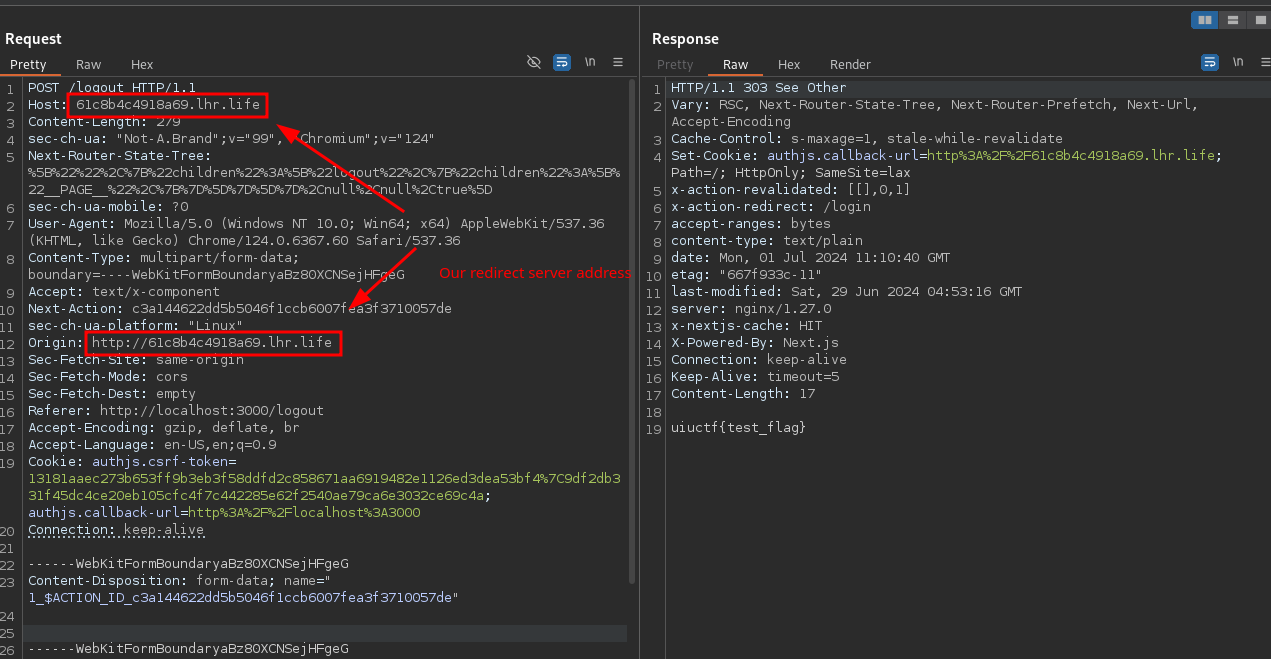Click the "last-modified: Sat, 29 Jun 2024" header
The image size is (1271, 659).
[x=847, y=291]
